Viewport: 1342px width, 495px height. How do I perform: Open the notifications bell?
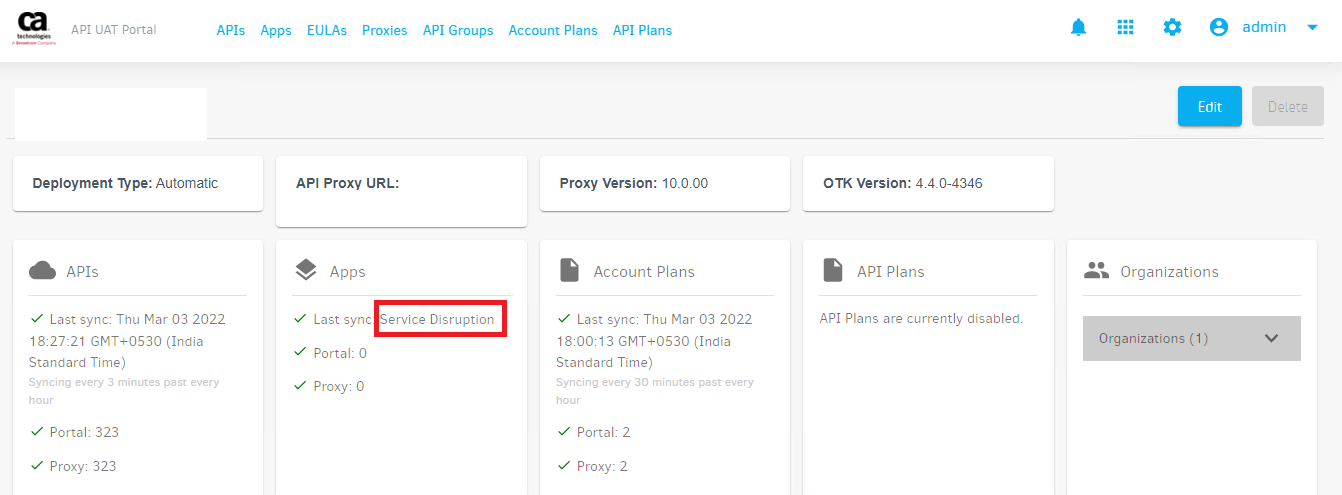1078,28
